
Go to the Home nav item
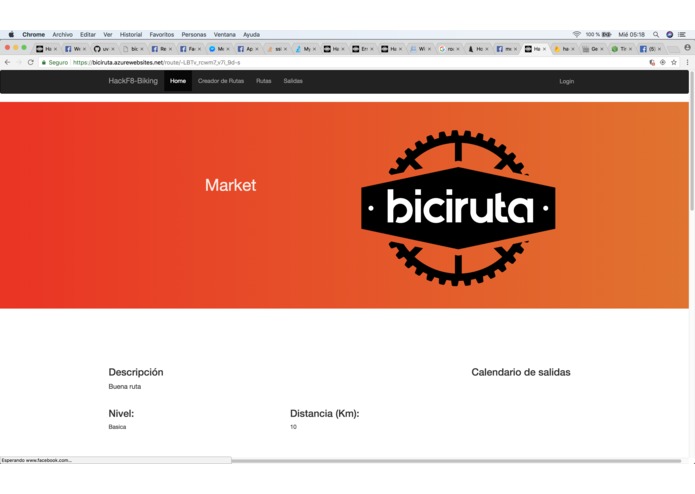(178, 81)
